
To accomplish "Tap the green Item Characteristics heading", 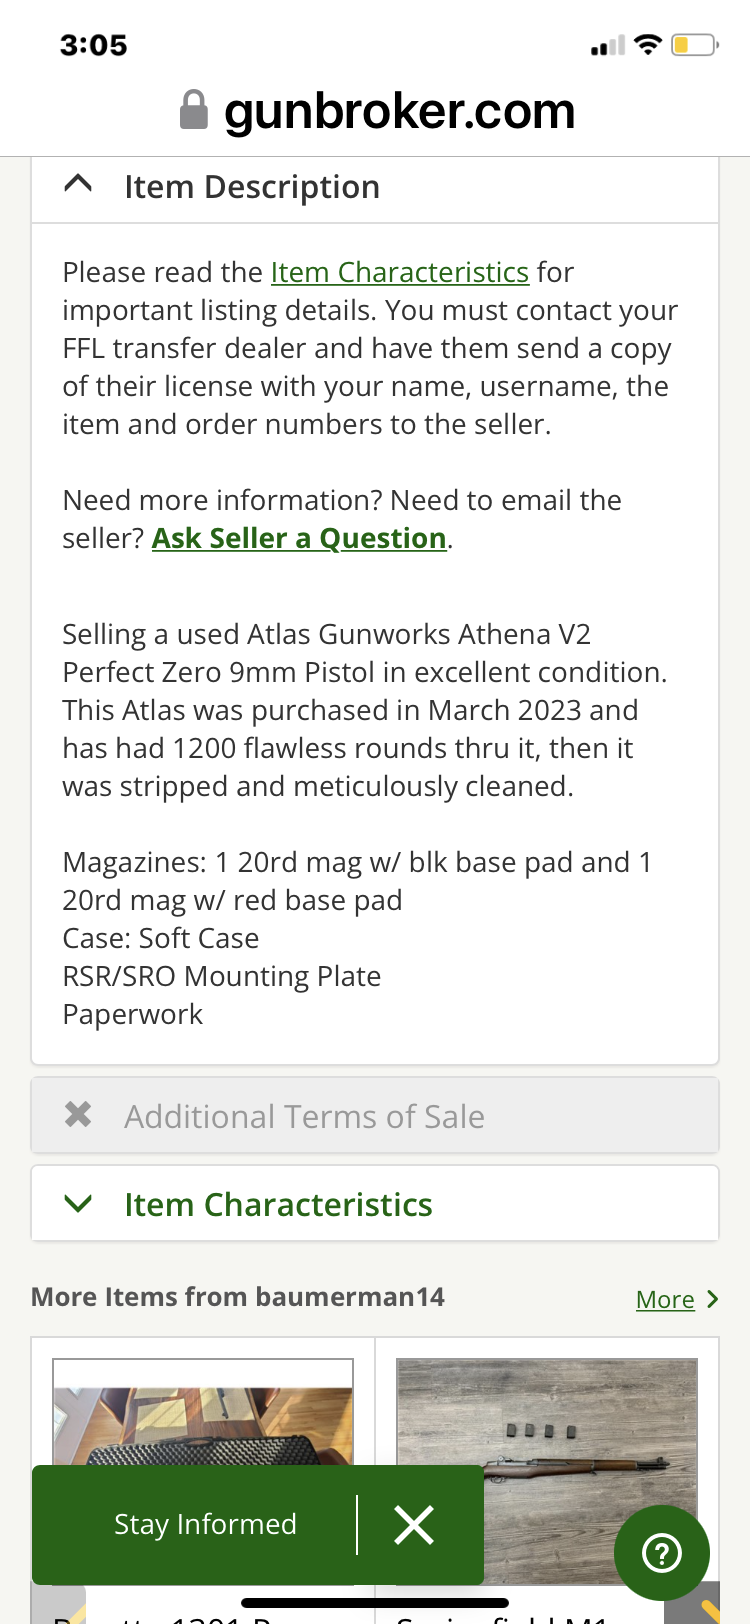I will [x=278, y=1204].
